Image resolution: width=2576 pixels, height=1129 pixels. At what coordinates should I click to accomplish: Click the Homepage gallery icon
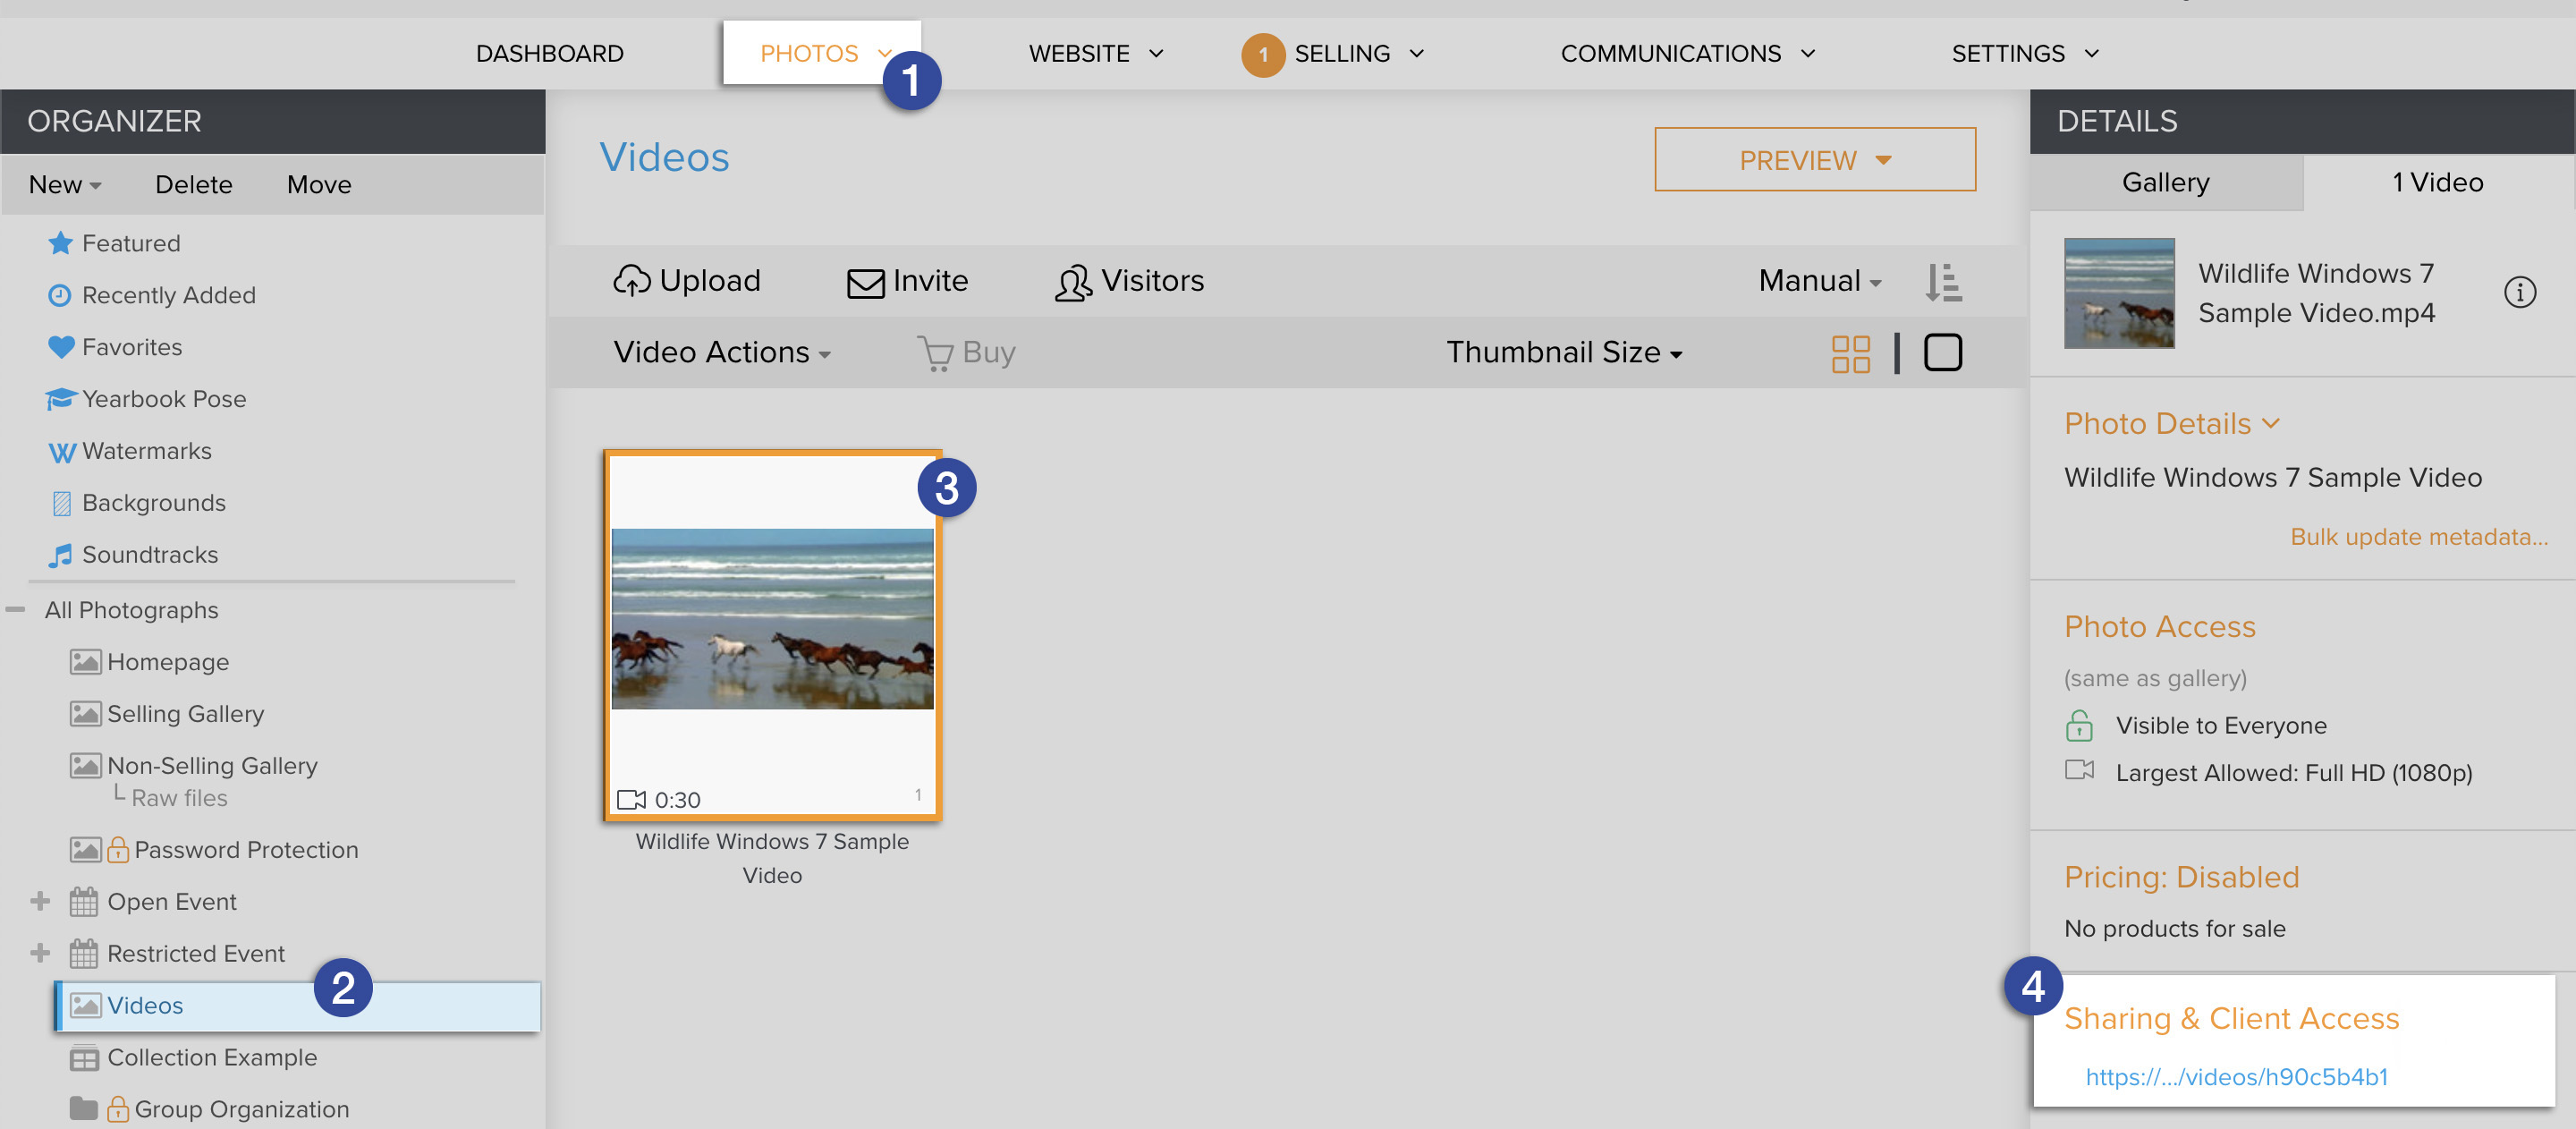(x=85, y=662)
